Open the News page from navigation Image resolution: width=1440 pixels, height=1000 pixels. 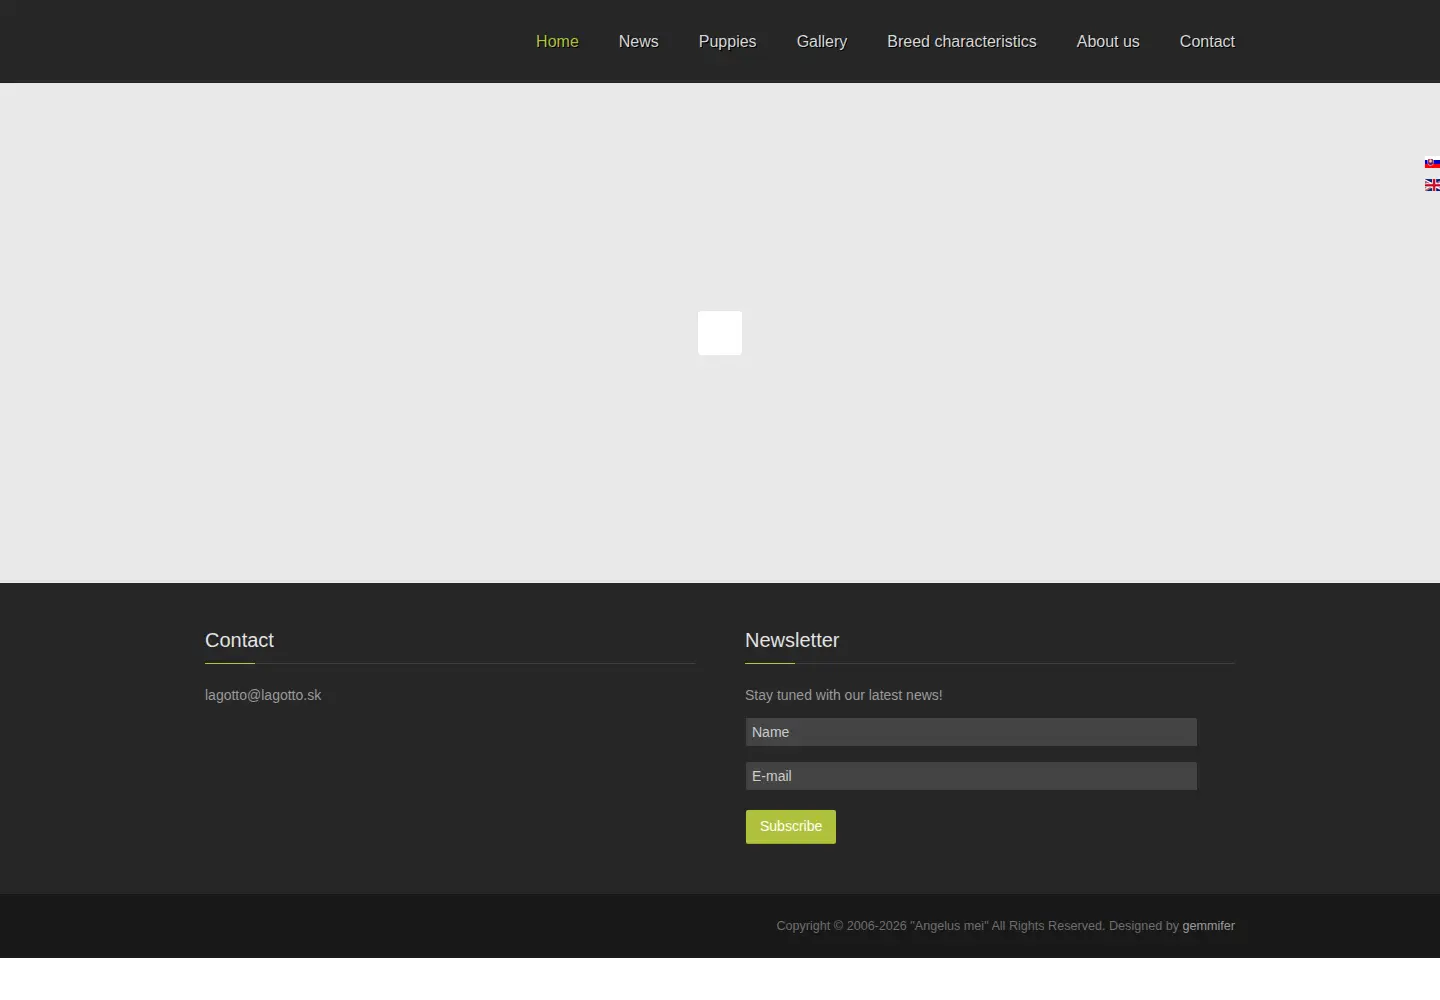point(638,42)
